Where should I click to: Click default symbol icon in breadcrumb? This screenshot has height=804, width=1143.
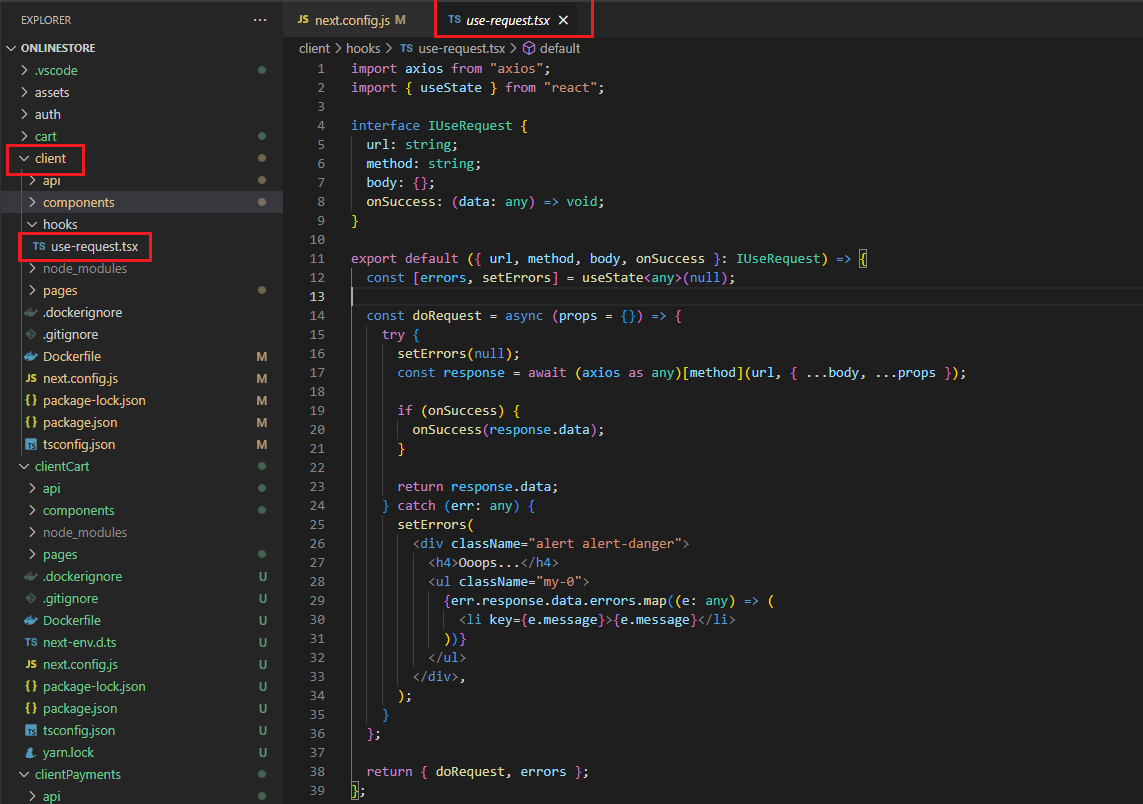point(528,48)
